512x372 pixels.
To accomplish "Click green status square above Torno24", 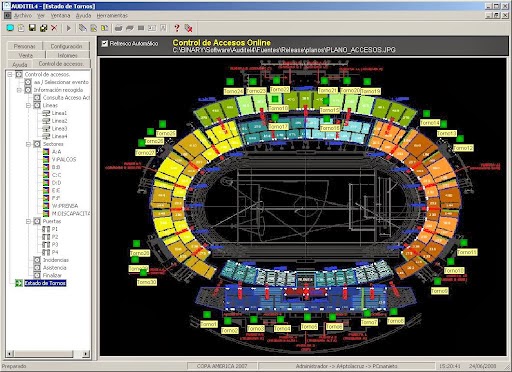I will point(230,81).
